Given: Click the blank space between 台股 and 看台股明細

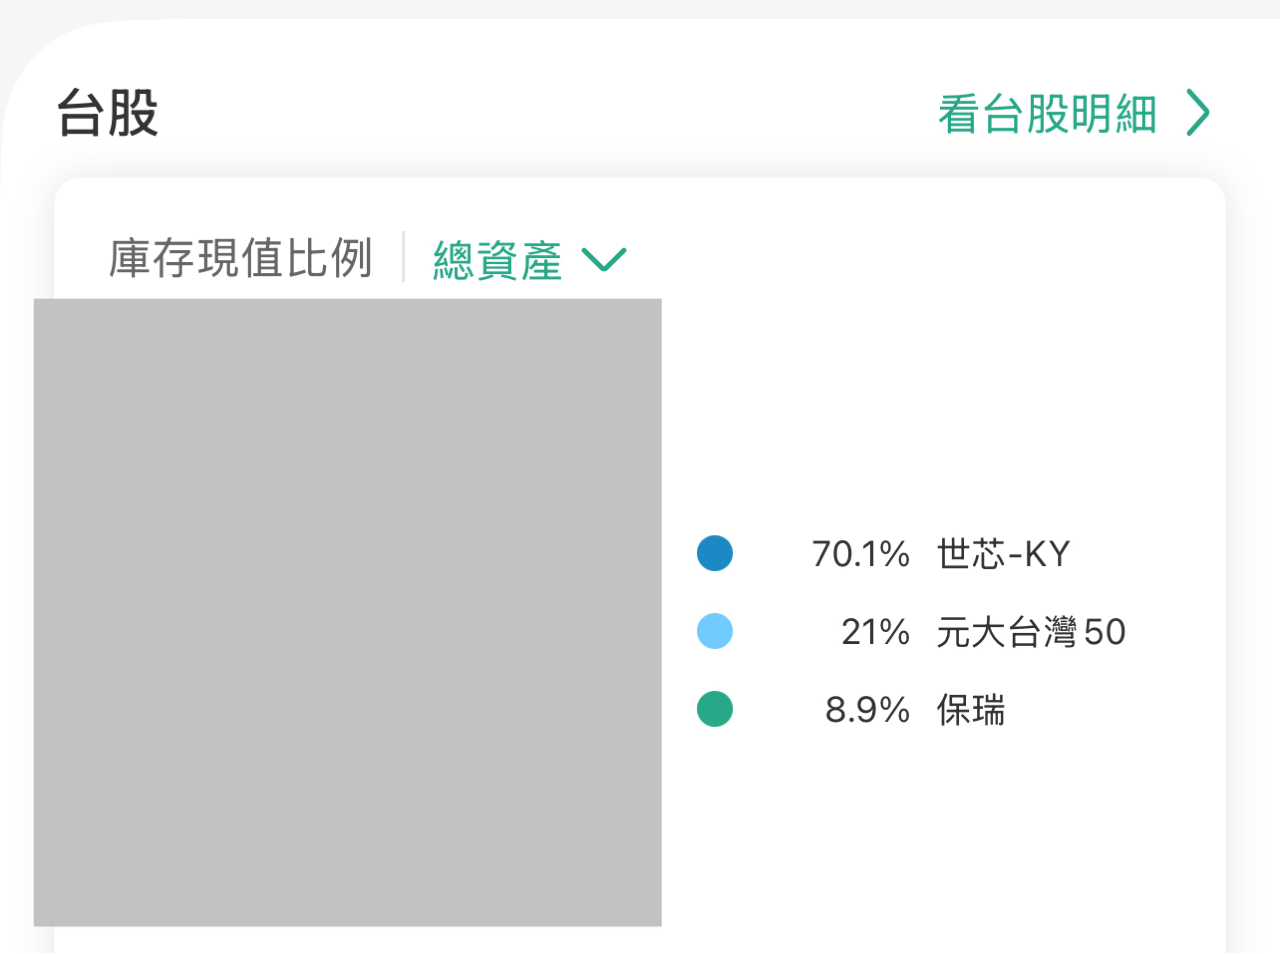Looking at the screenshot, I should click(x=540, y=113).
